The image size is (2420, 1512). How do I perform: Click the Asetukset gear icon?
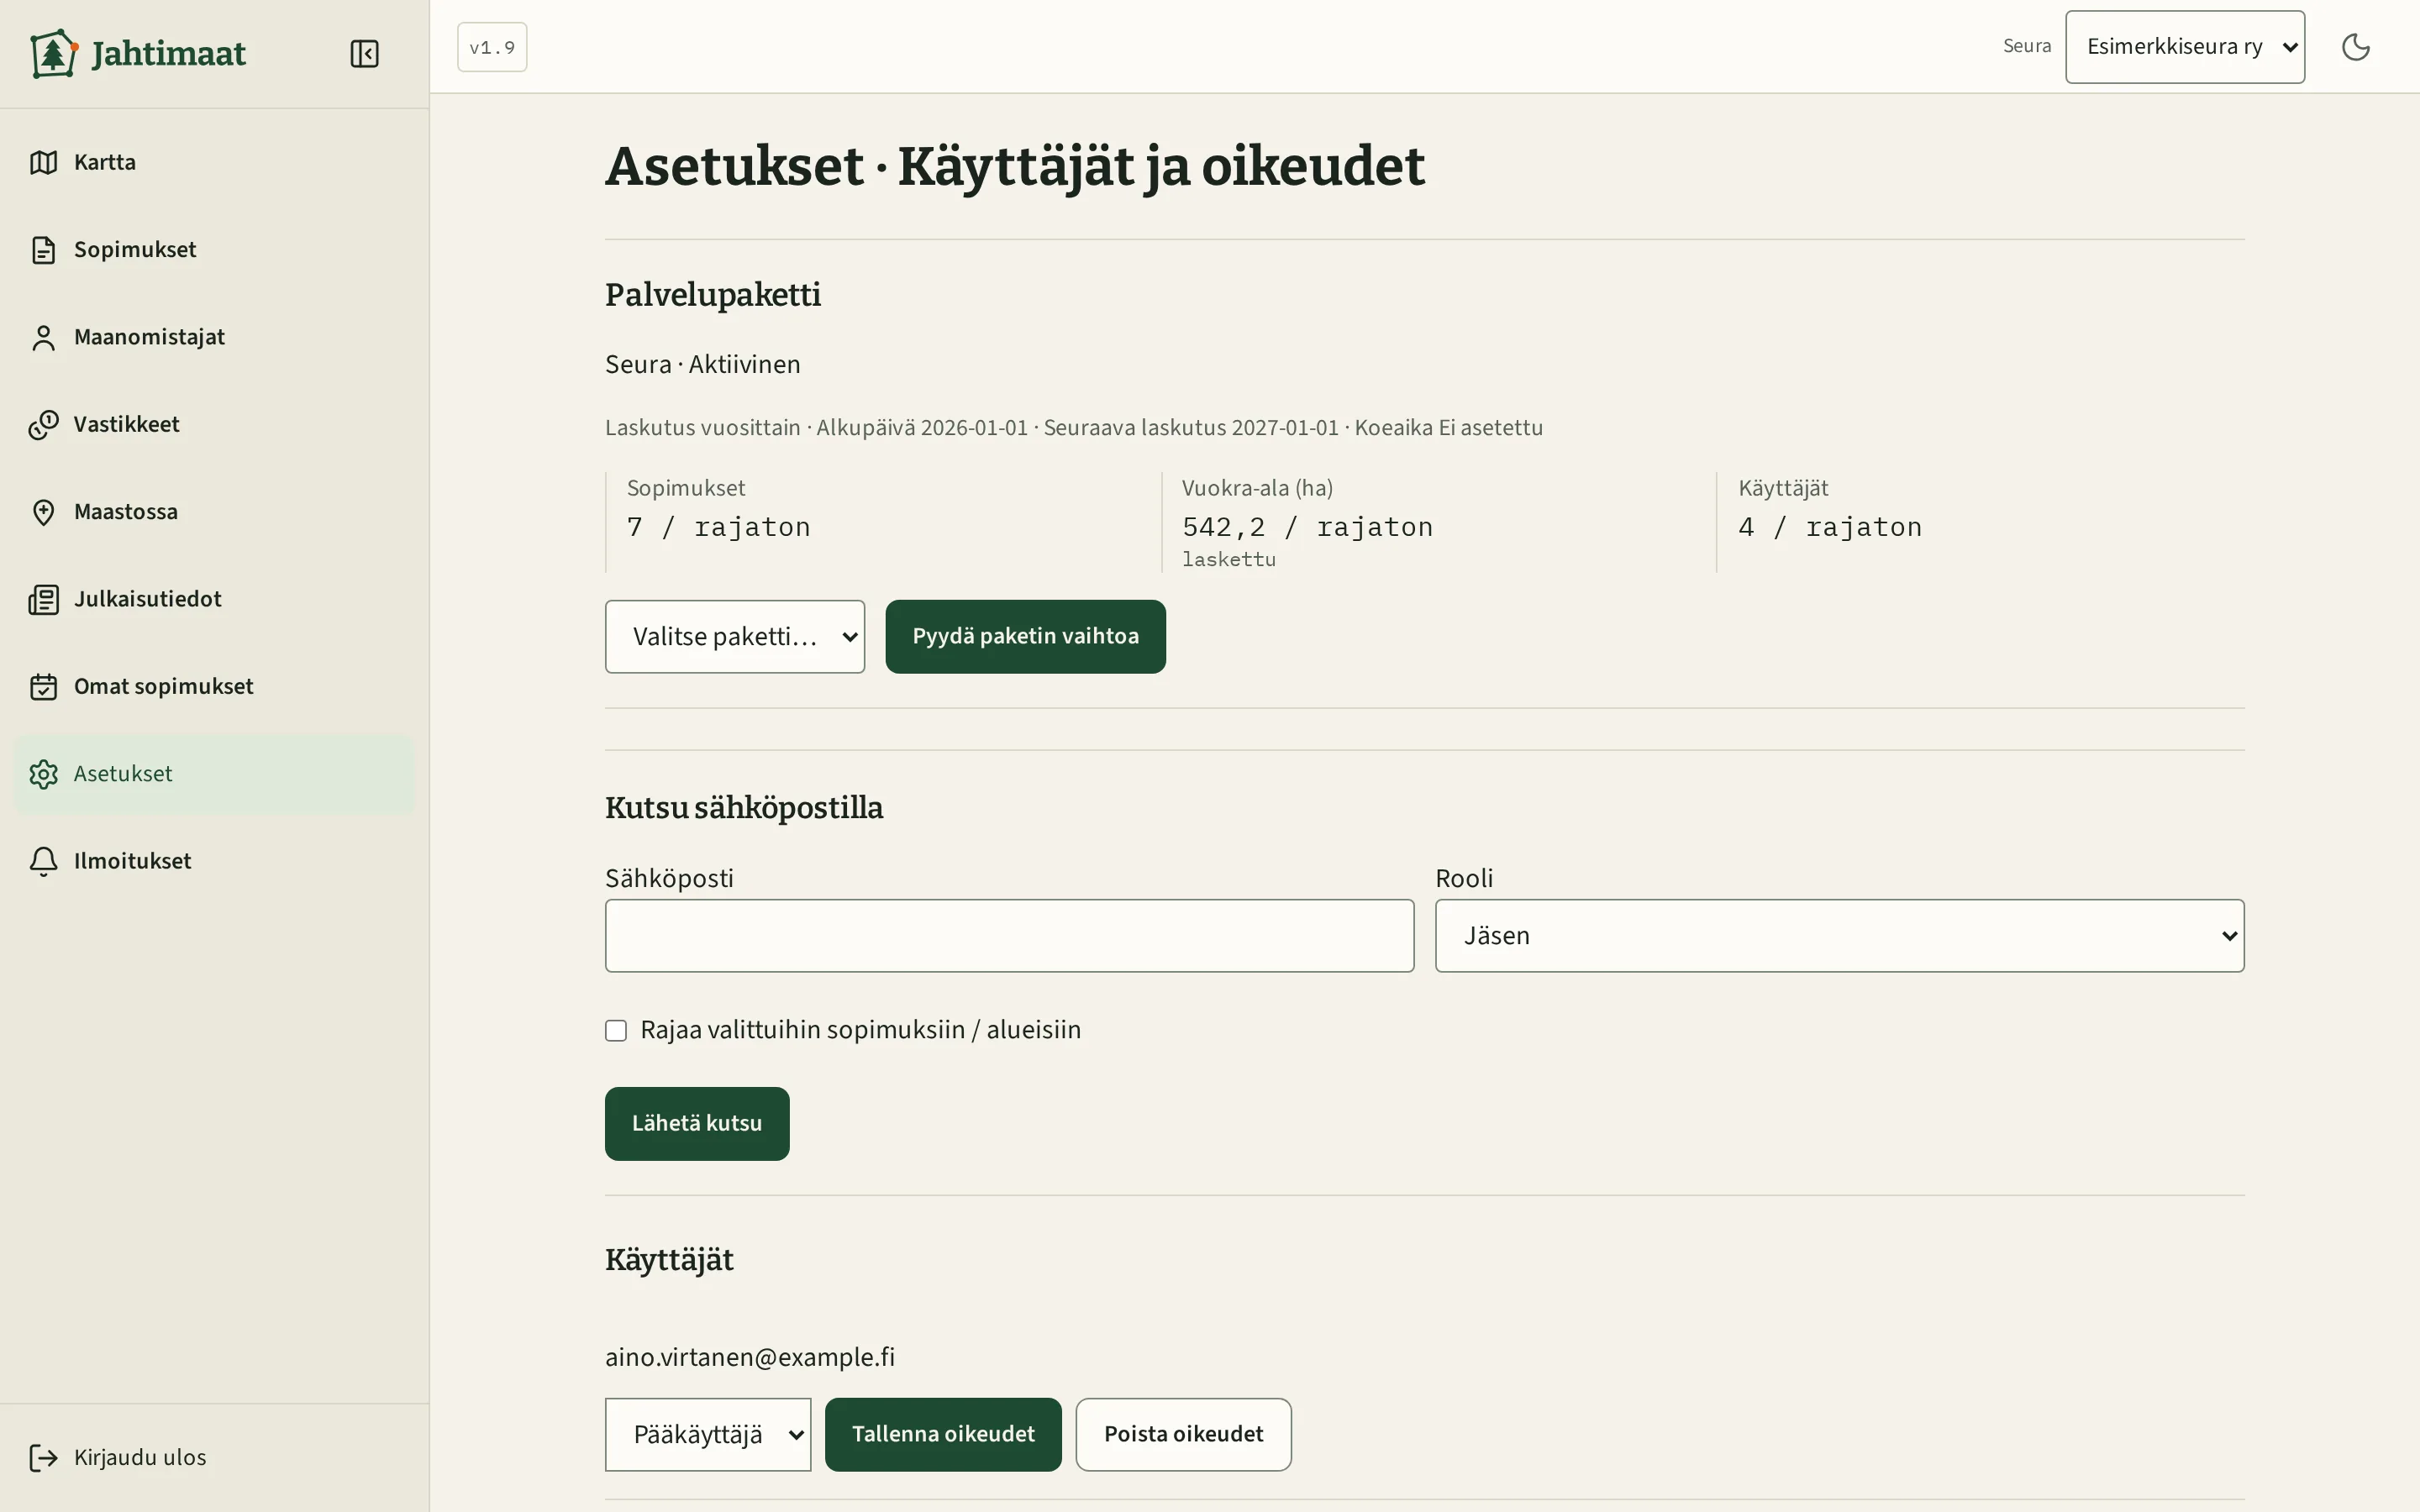point(43,774)
